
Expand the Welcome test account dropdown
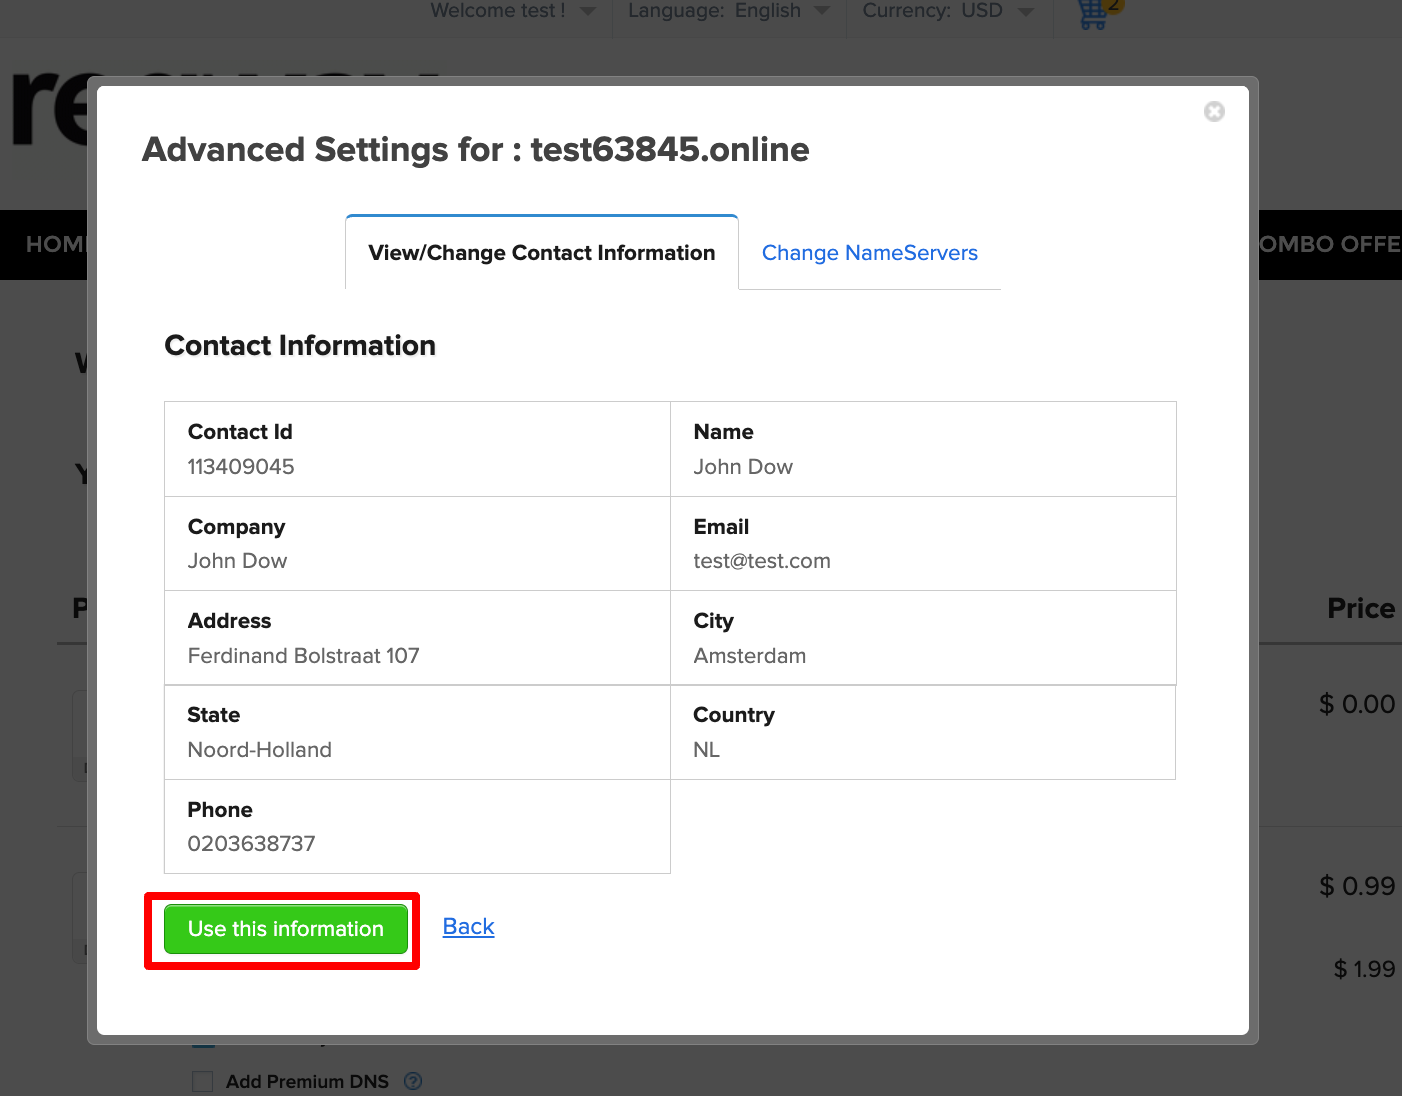click(x=512, y=11)
